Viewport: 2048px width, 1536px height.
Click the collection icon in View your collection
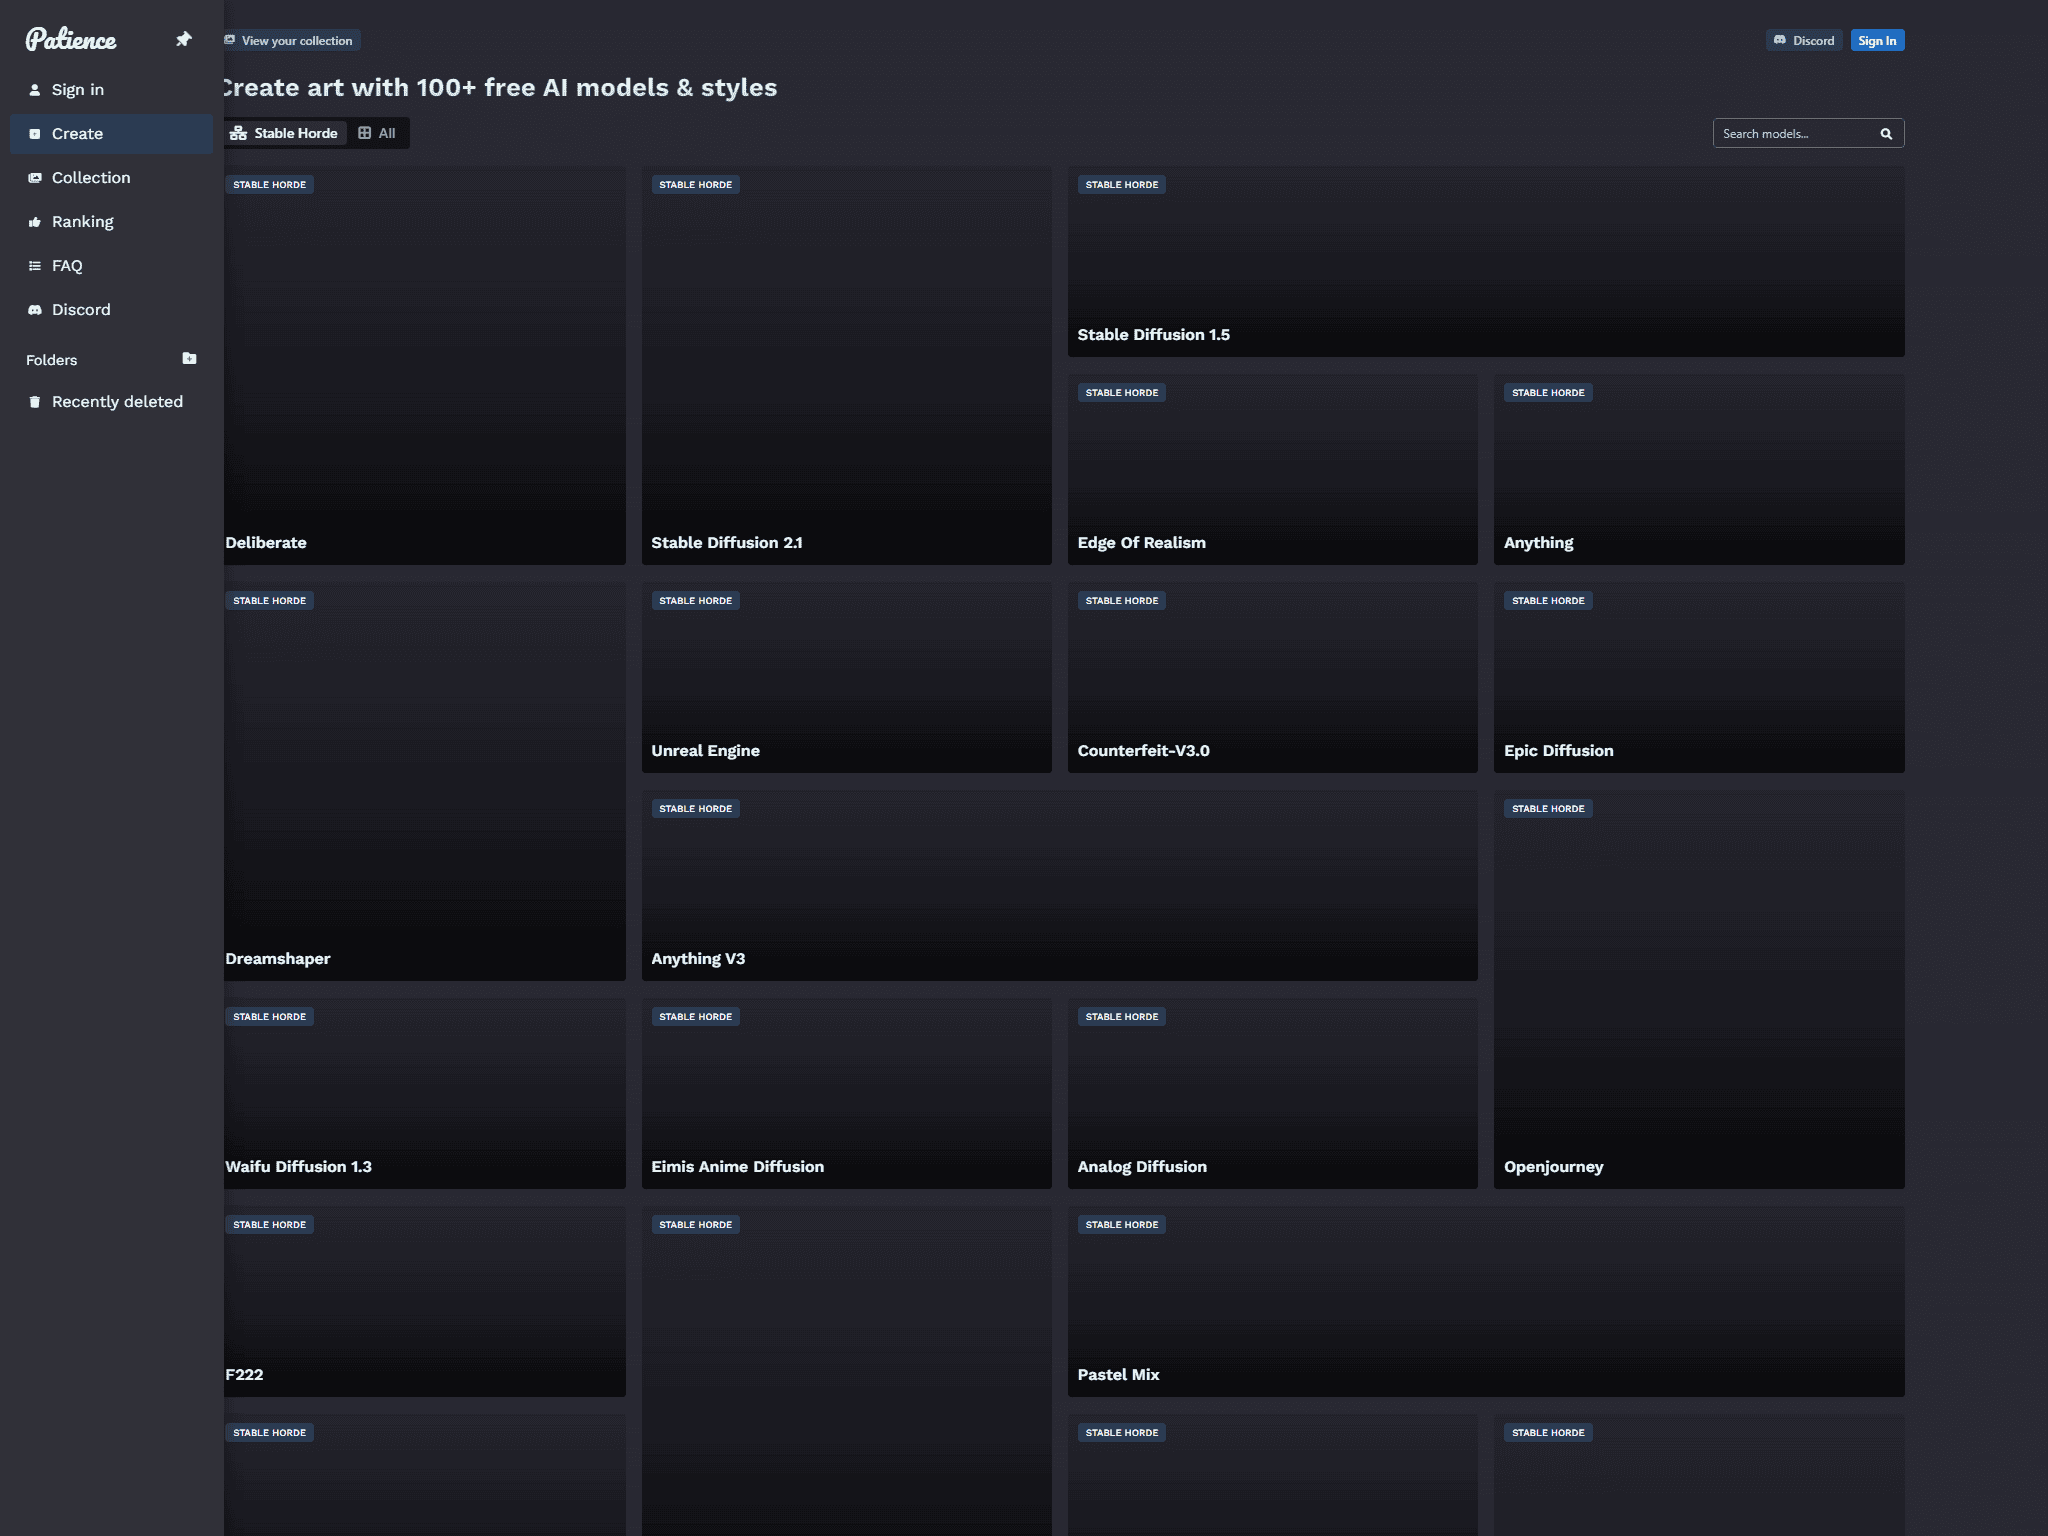(x=230, y=40)
